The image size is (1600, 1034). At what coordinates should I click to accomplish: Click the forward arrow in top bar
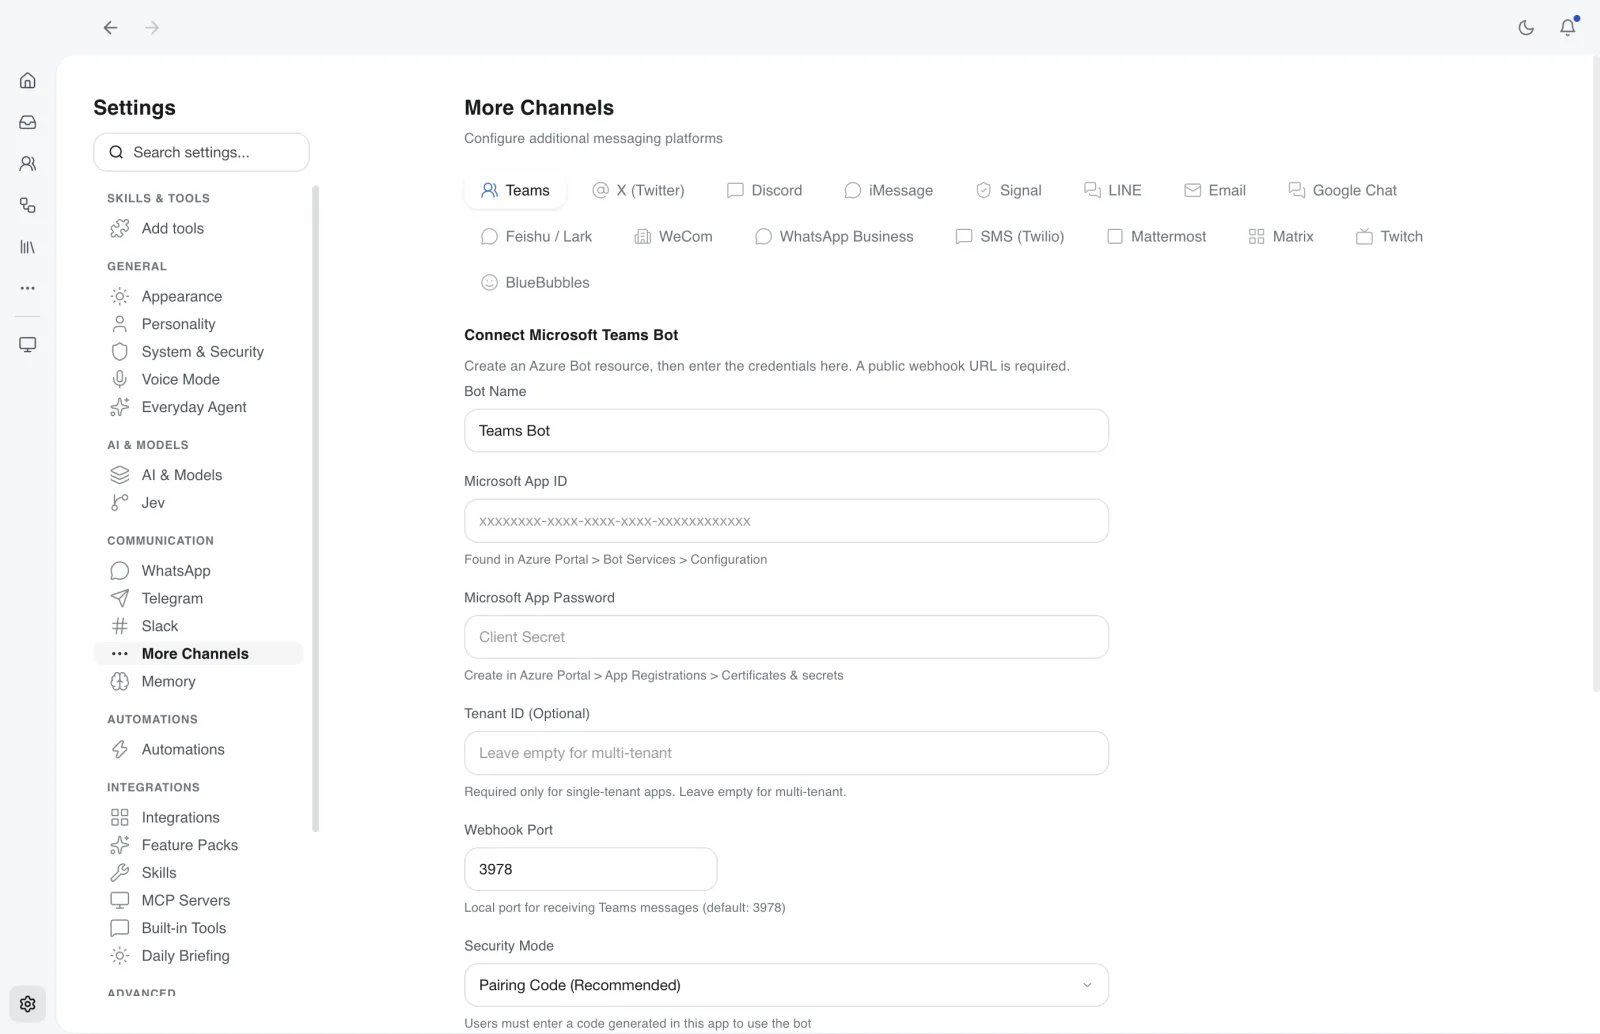tap(152, 28)
